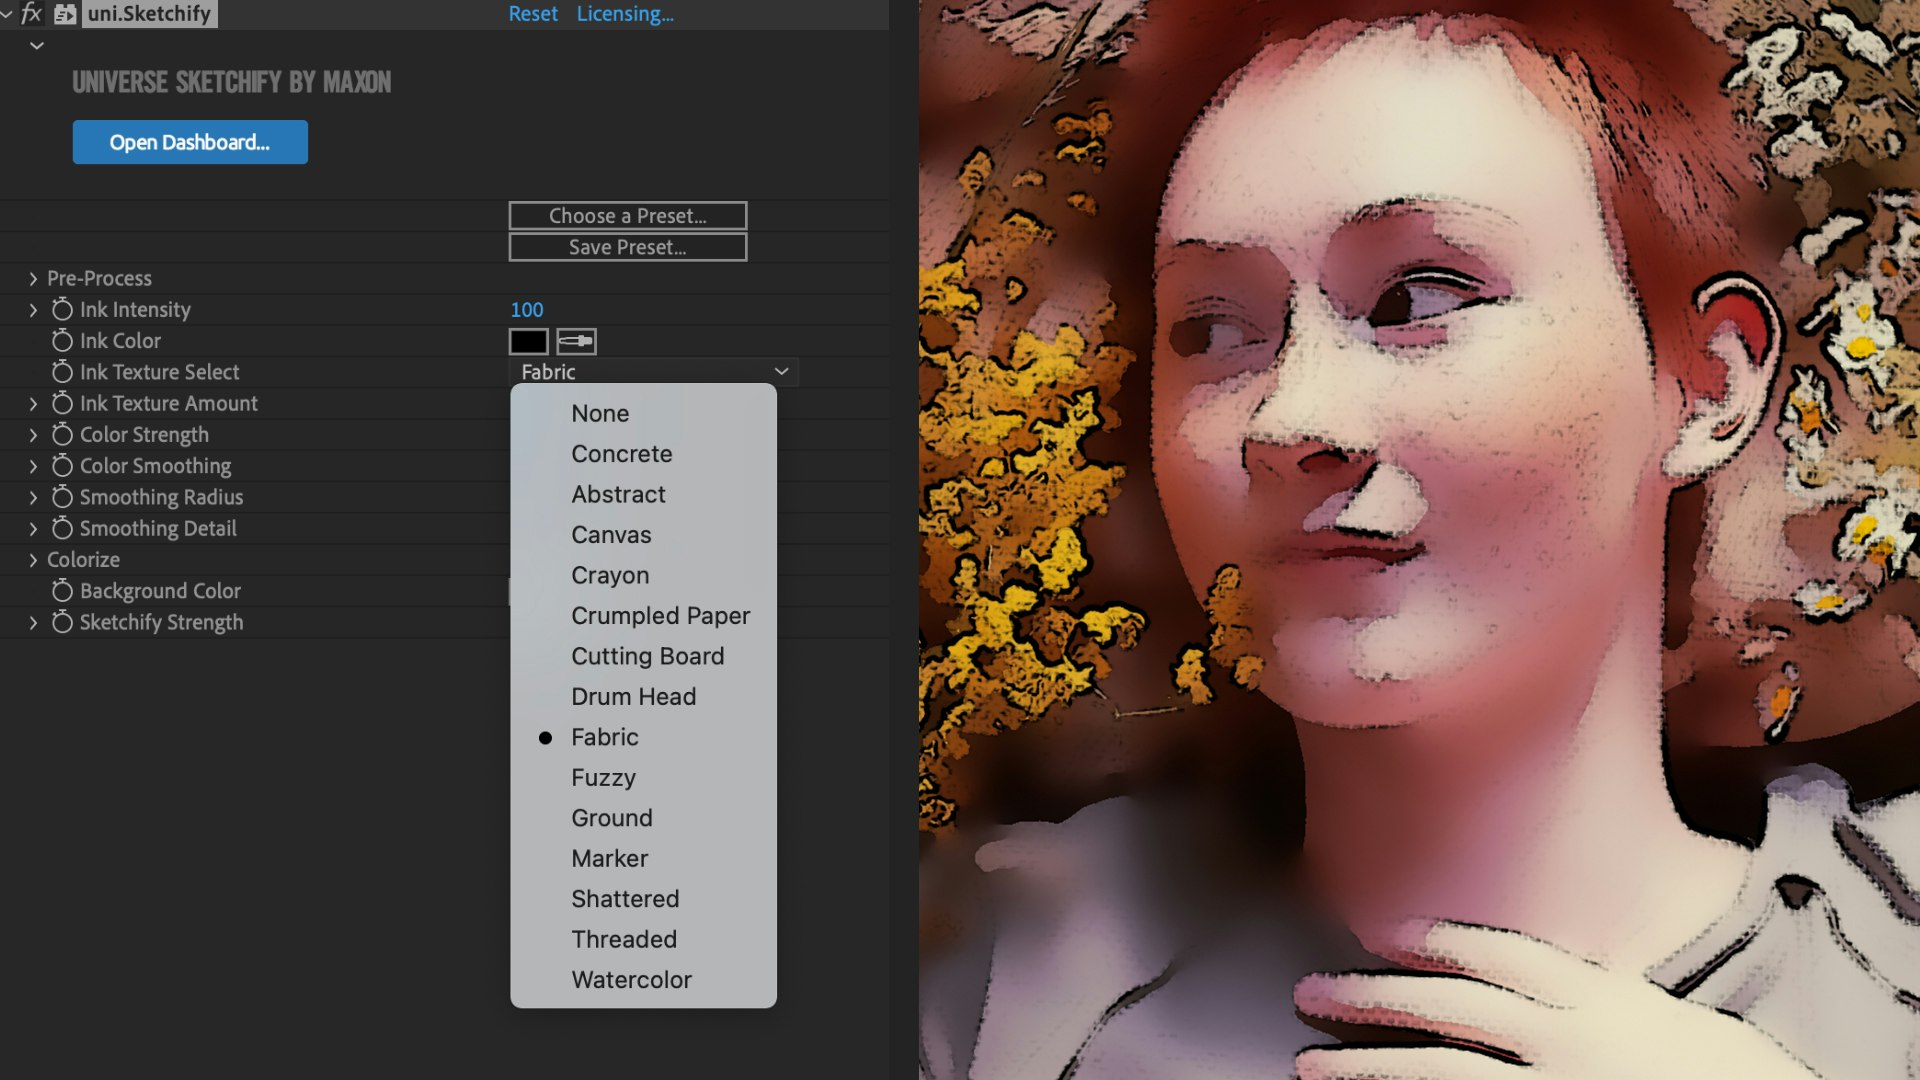Select the None texture option
The width and height of the screenshot is (1920, 1080).
pyautogui.click(x=600, y=414)
